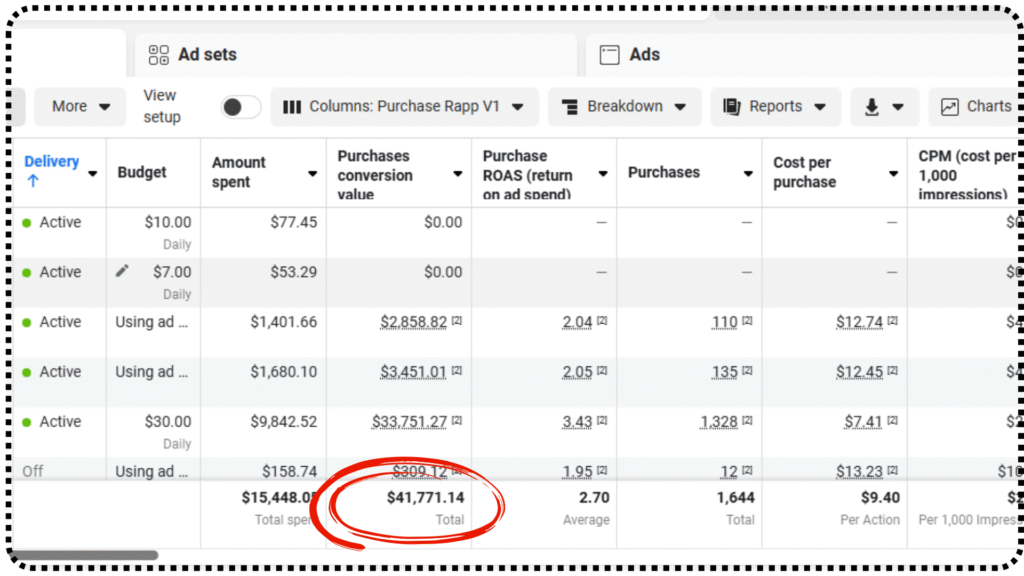
Task: Click the Columns bars icon
Action: coord(292,107)
